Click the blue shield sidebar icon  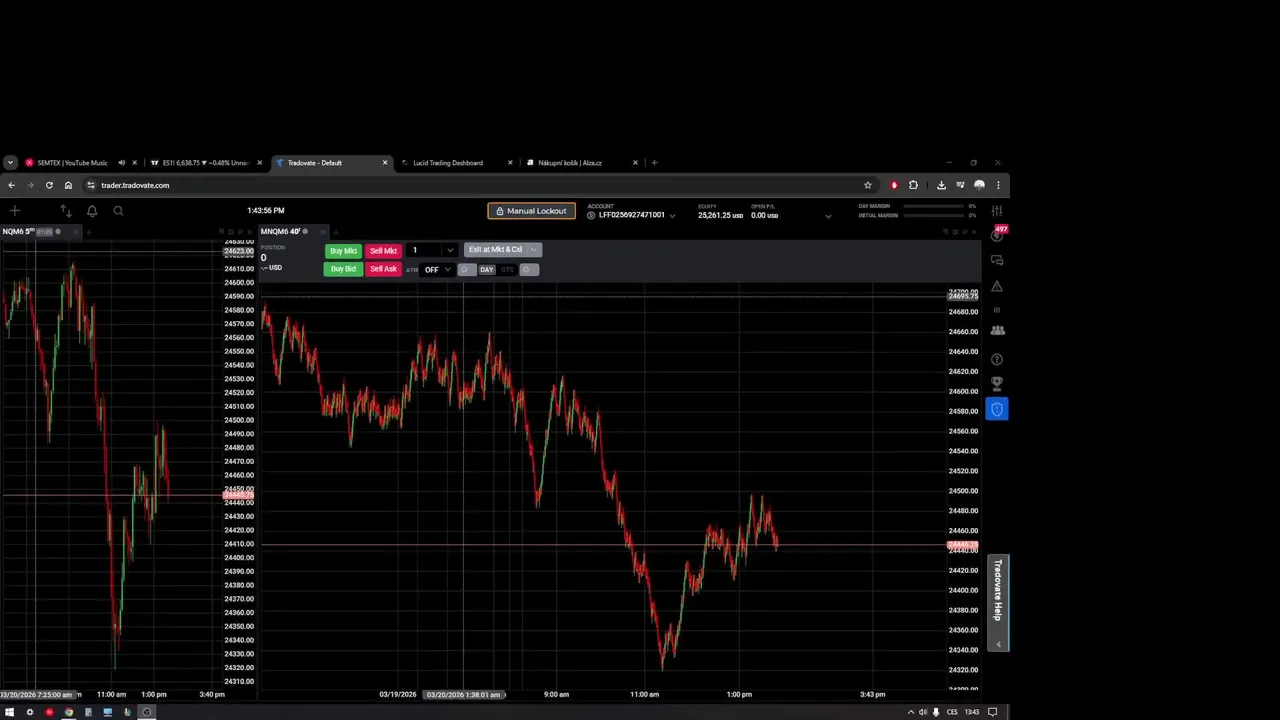(997, 409)
